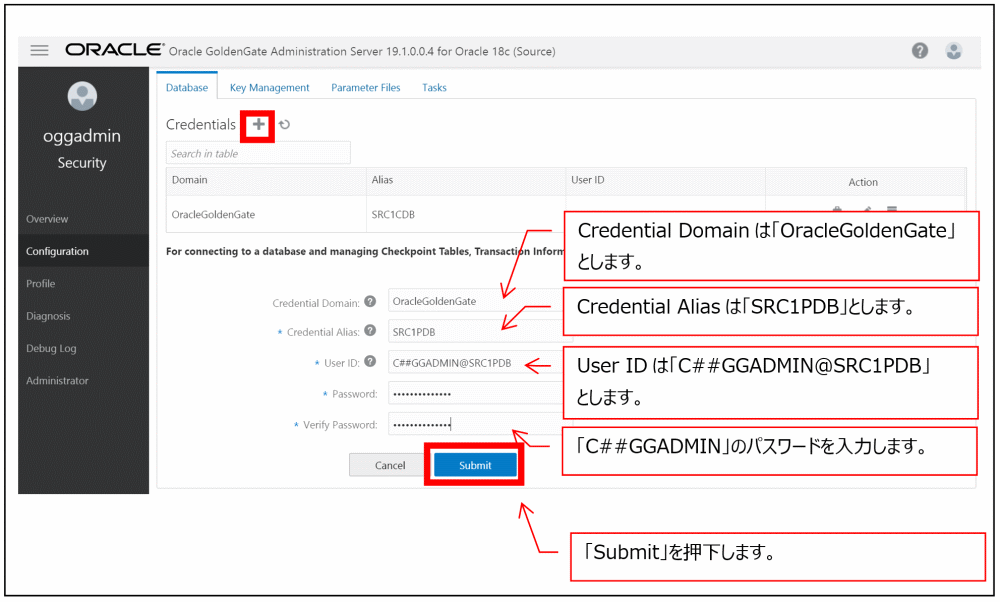Refresh the Credentials list
Viewport: 1000px width, 602px height.
pyautogui.click(x=284, y=125)
